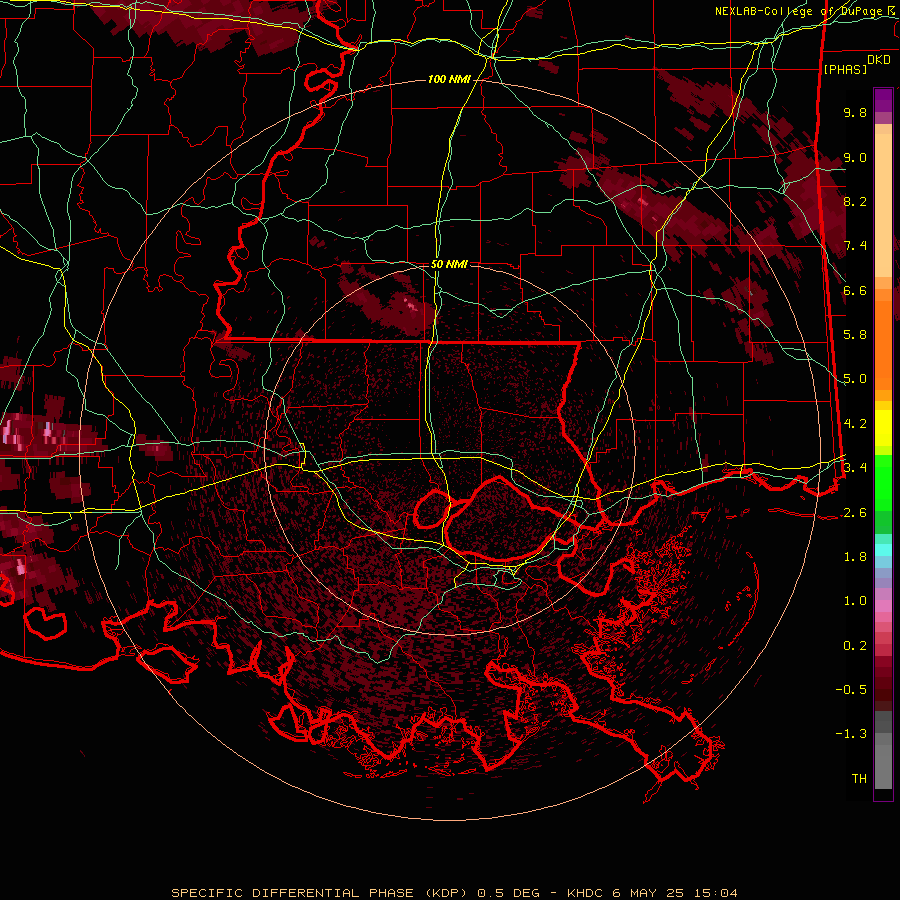The width and height of the screenshot is (900, 900).
Task: Click the orange swatch in the legend
Action: pyautogui.click(x=883, y=344)
